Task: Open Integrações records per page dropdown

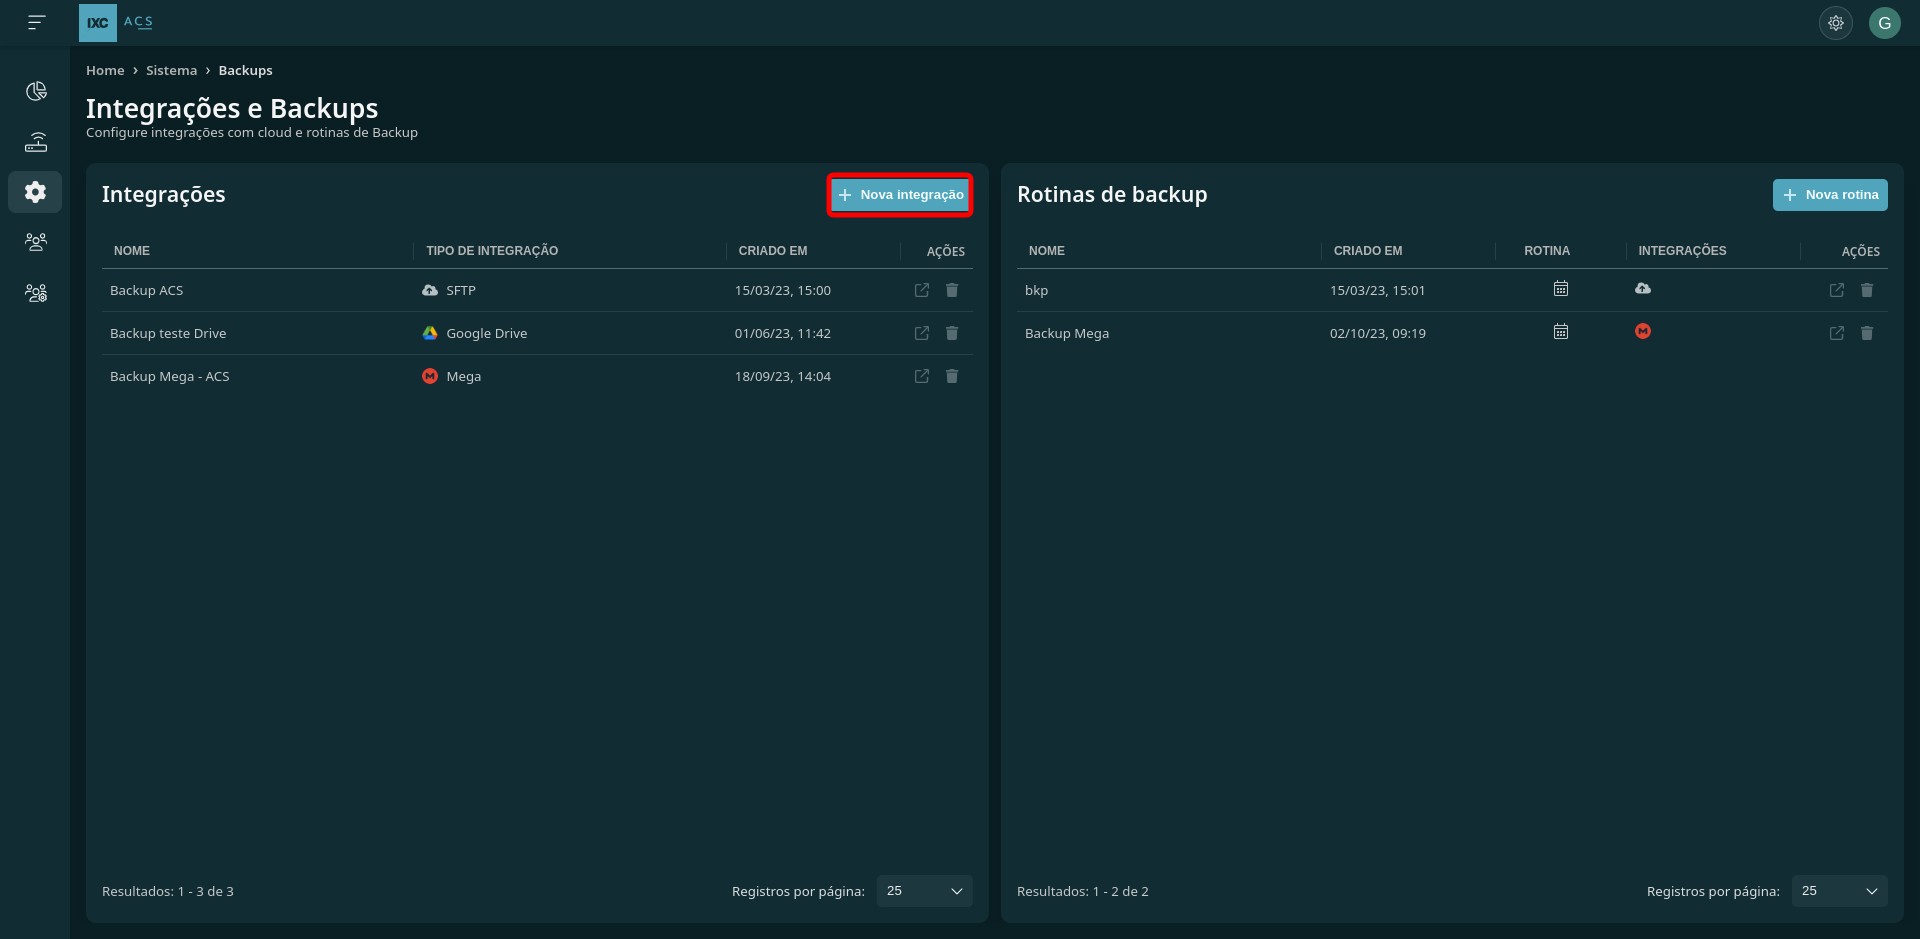Action: point(924,891)
